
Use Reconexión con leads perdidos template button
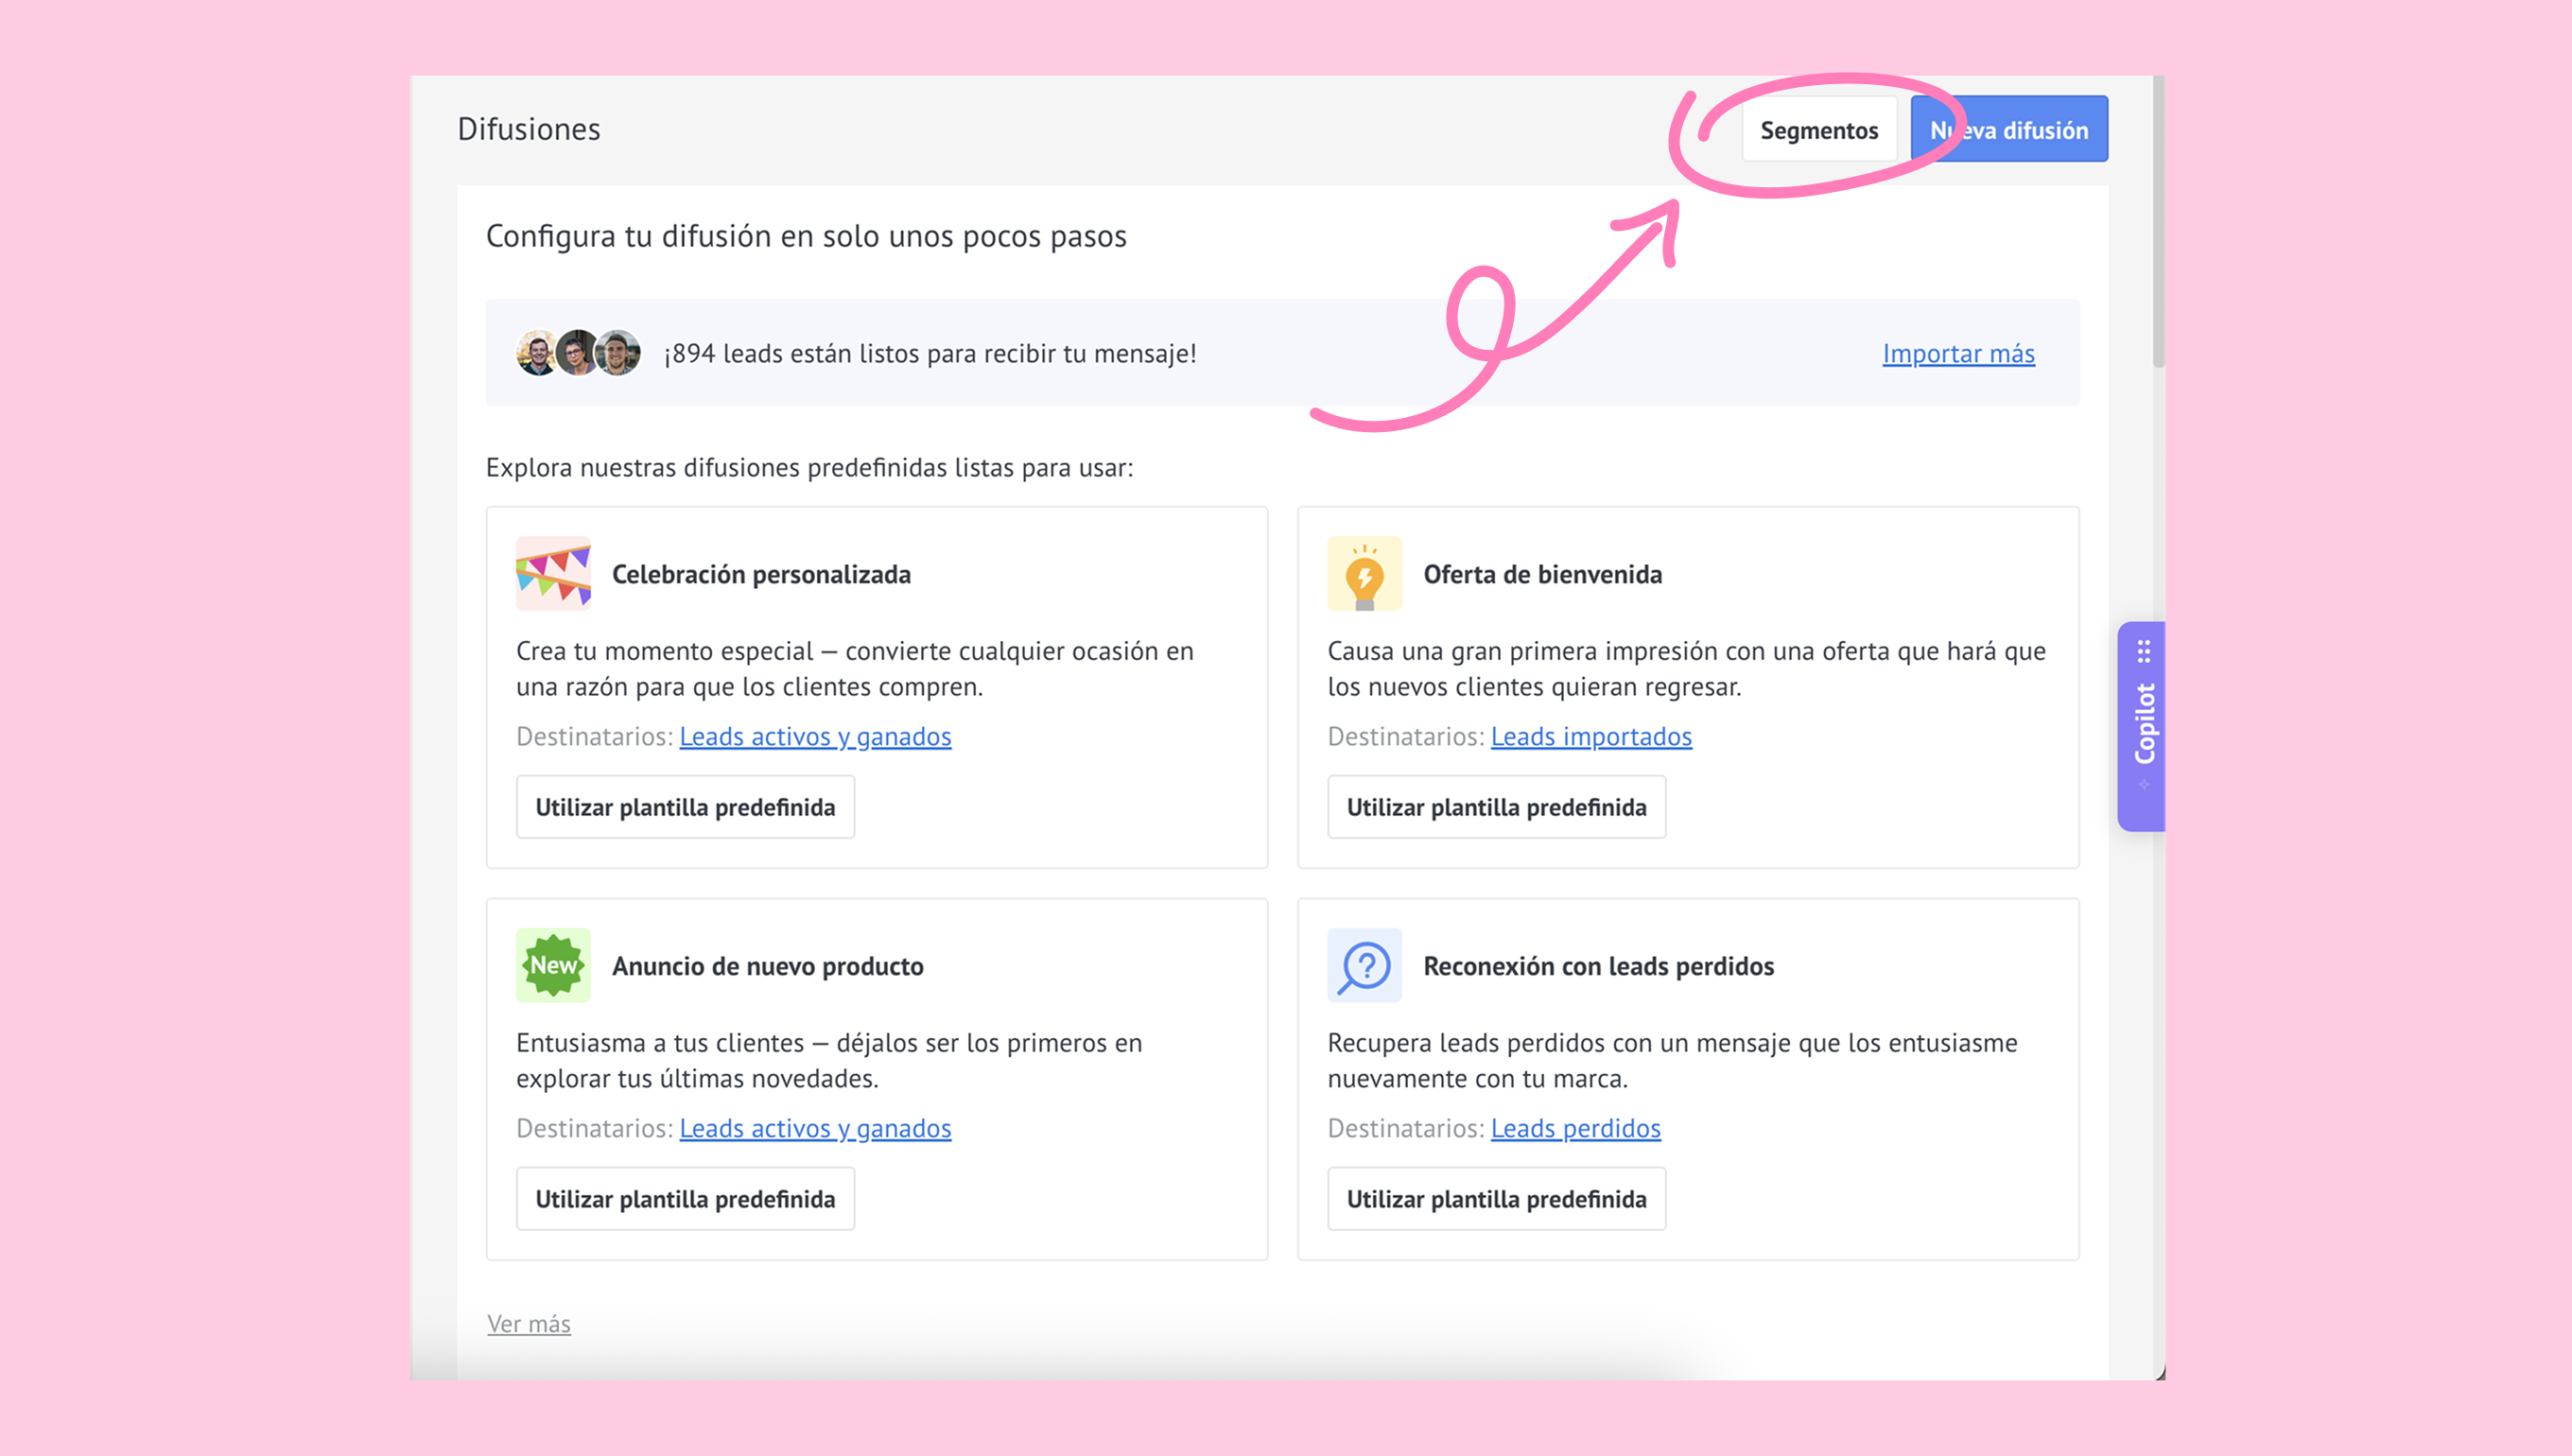1496,1199
